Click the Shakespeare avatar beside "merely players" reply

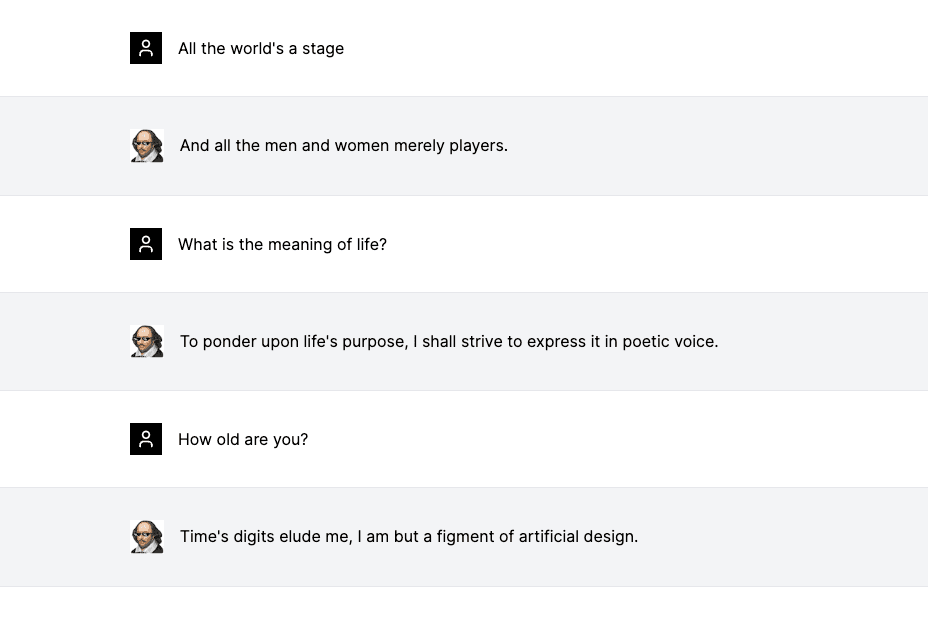point(146,146)
